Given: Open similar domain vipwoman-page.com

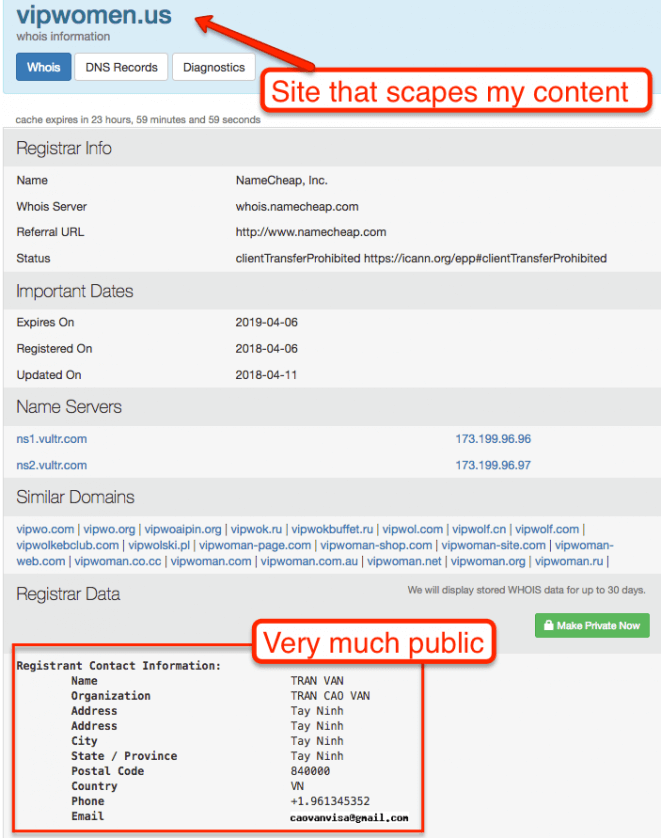Looking at the screenshot, I should (255, 545).
